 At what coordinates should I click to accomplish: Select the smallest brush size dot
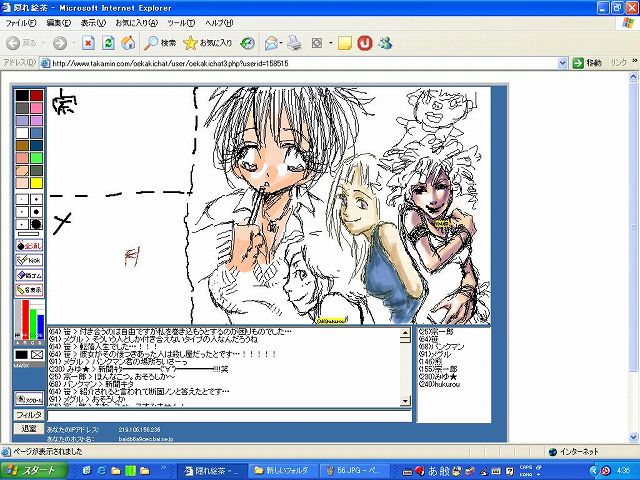coord(22,200)
